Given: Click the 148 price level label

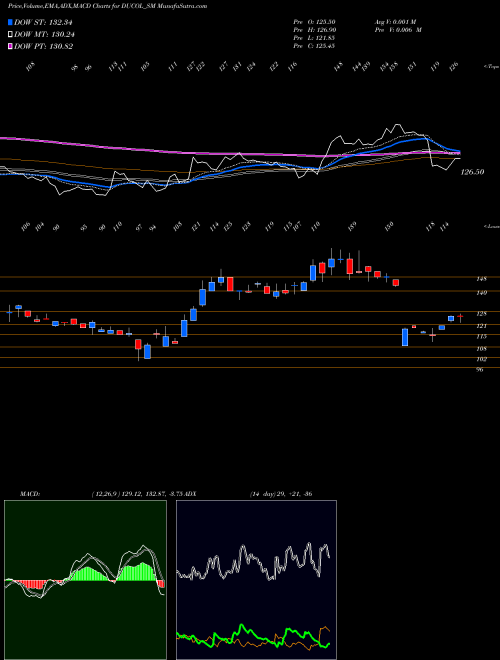Looking at the screenshot, I should (x=481, y=279).
